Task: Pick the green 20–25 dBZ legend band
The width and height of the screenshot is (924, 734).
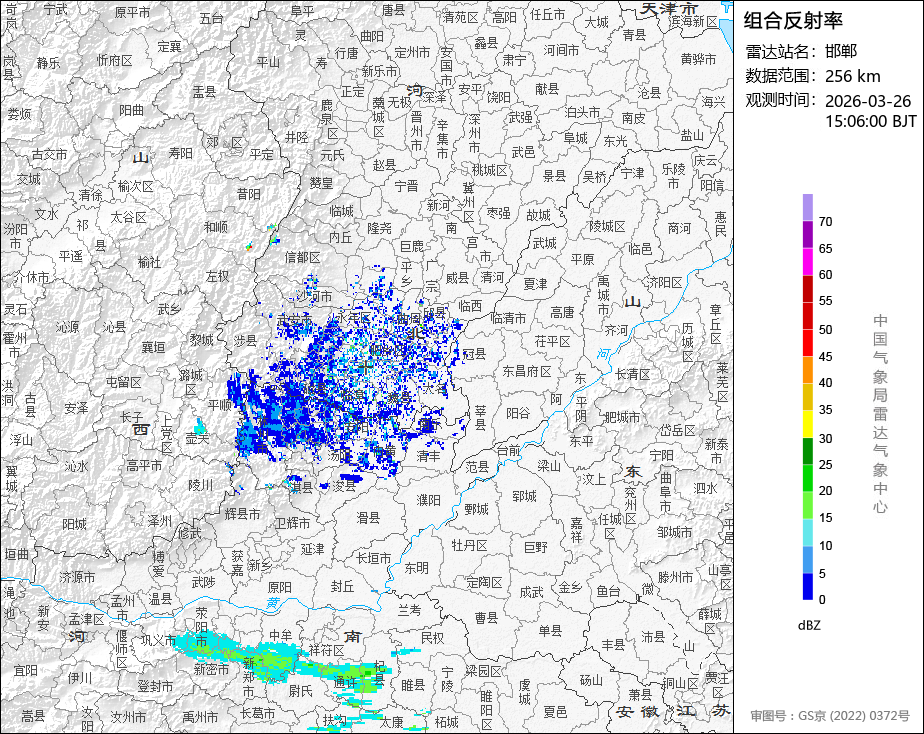Action: [x=807, y=478]
